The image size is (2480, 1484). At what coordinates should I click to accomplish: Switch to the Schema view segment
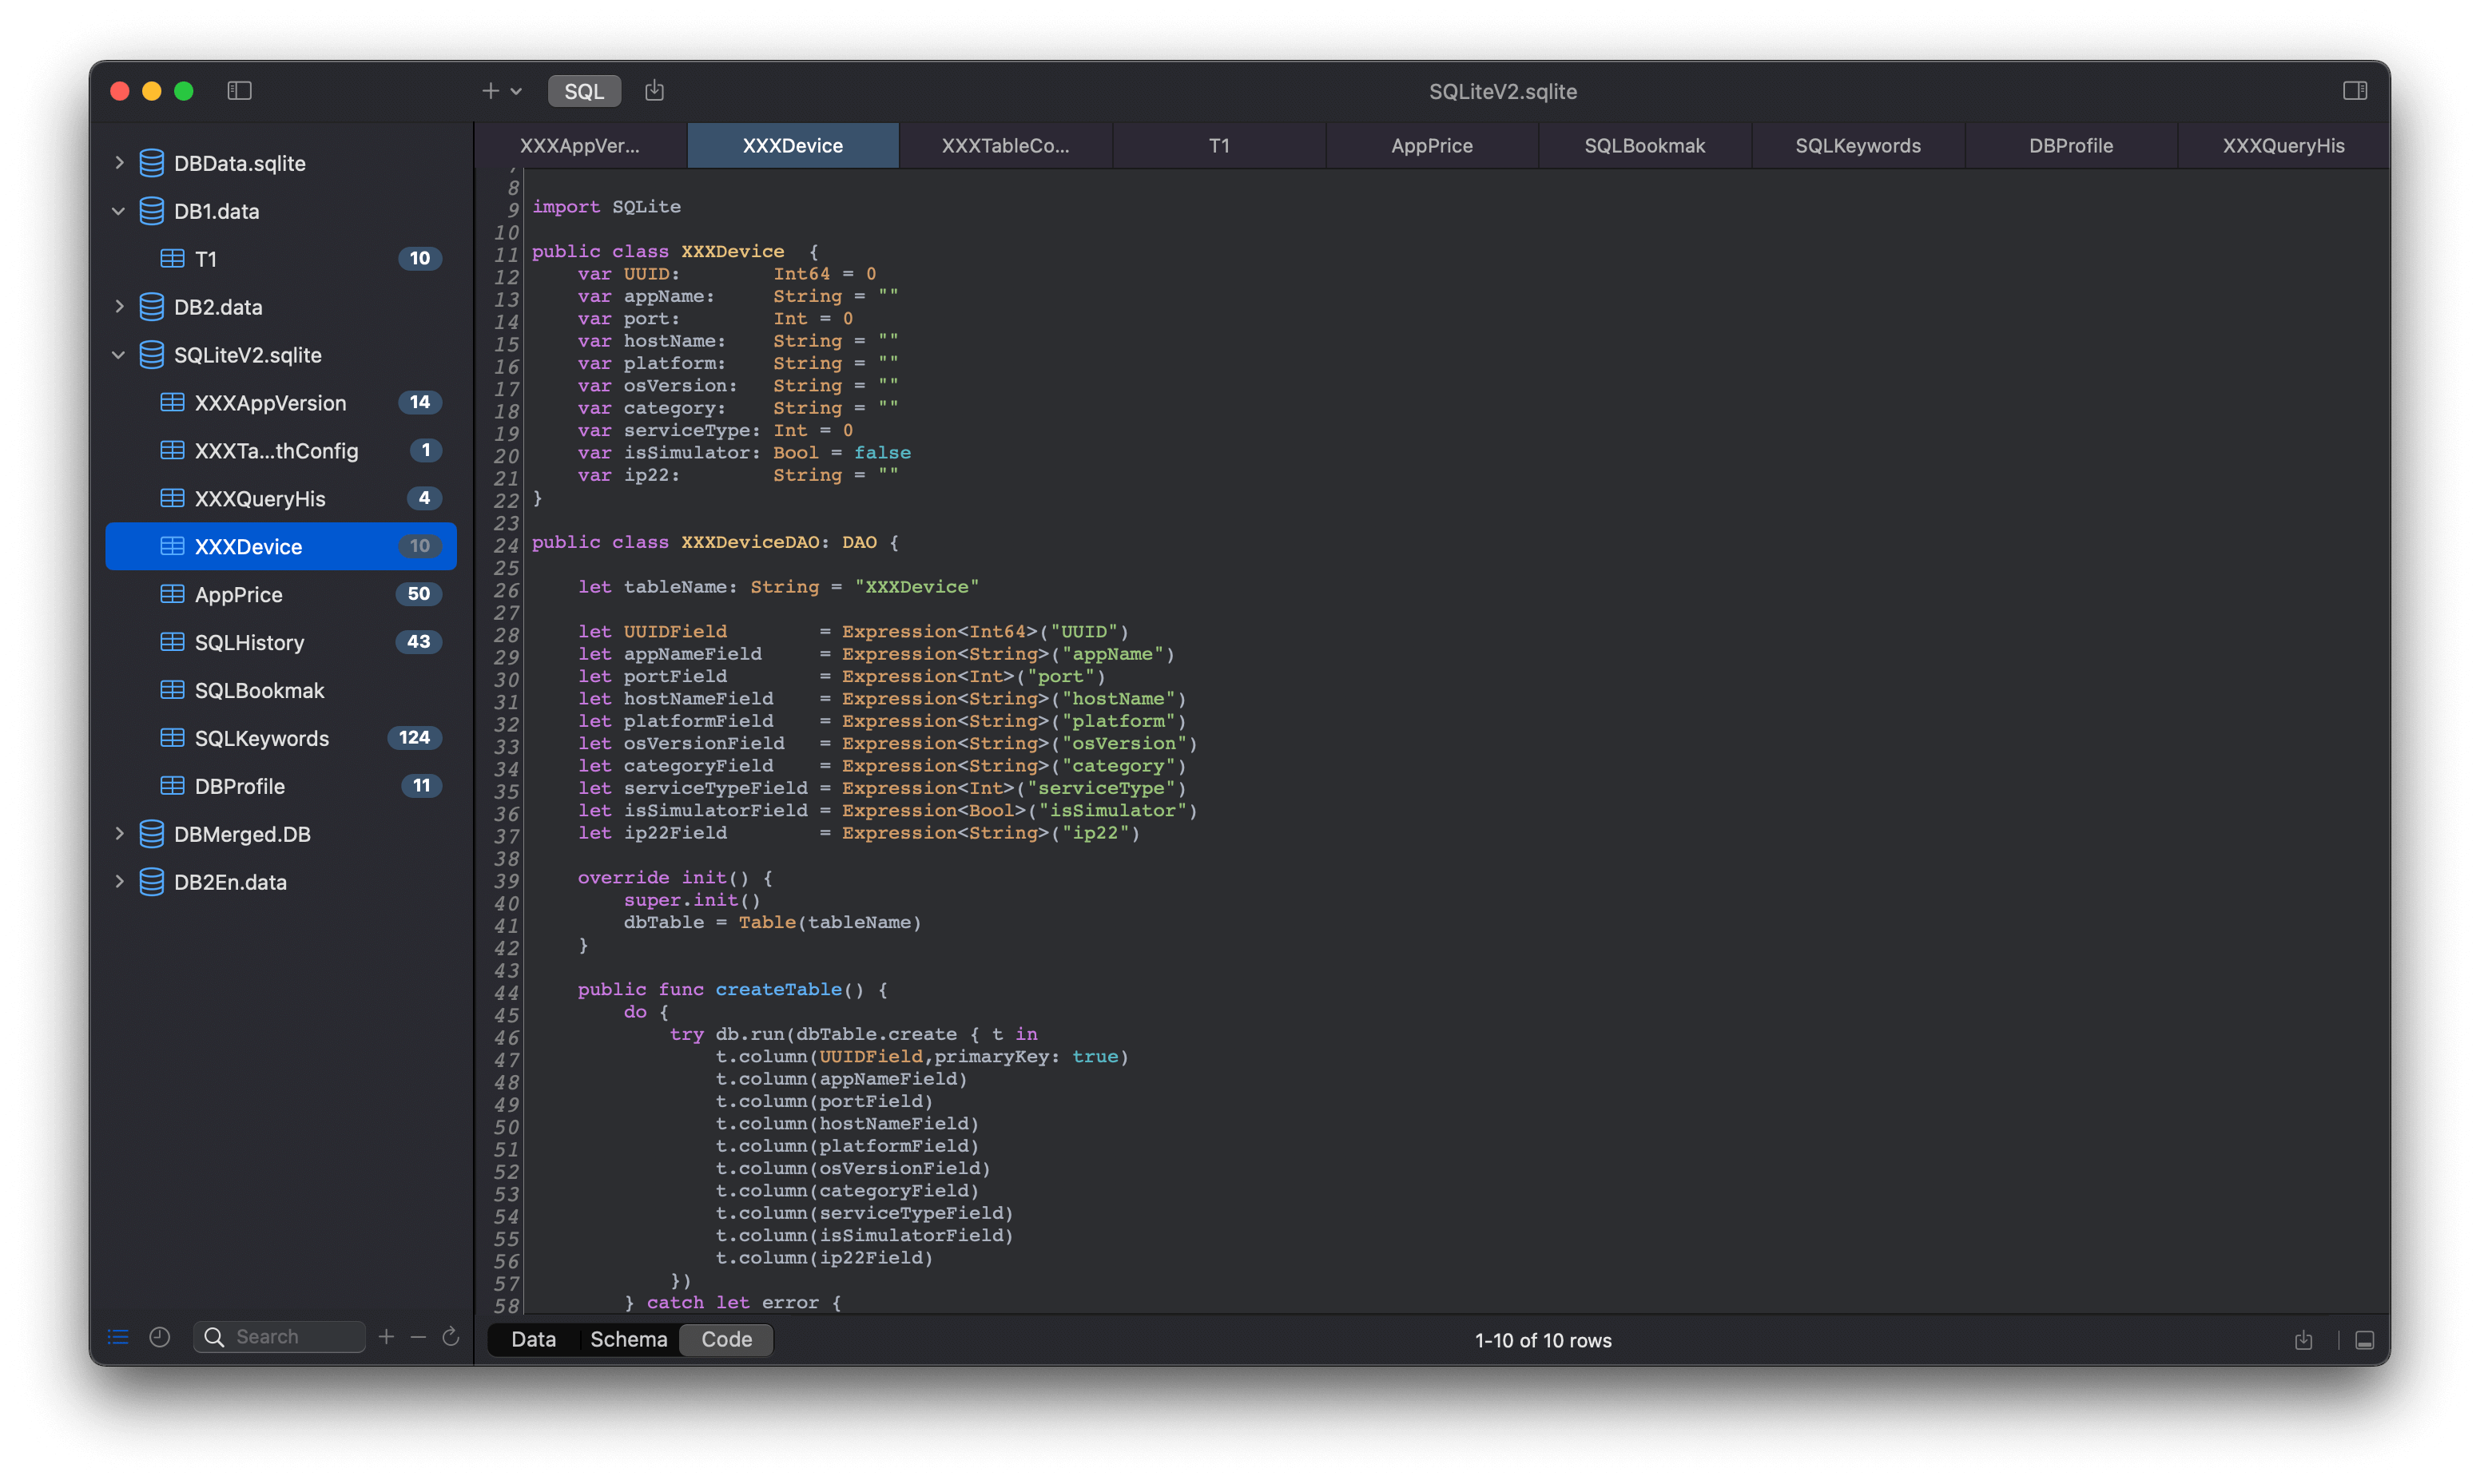(628, 1339)
